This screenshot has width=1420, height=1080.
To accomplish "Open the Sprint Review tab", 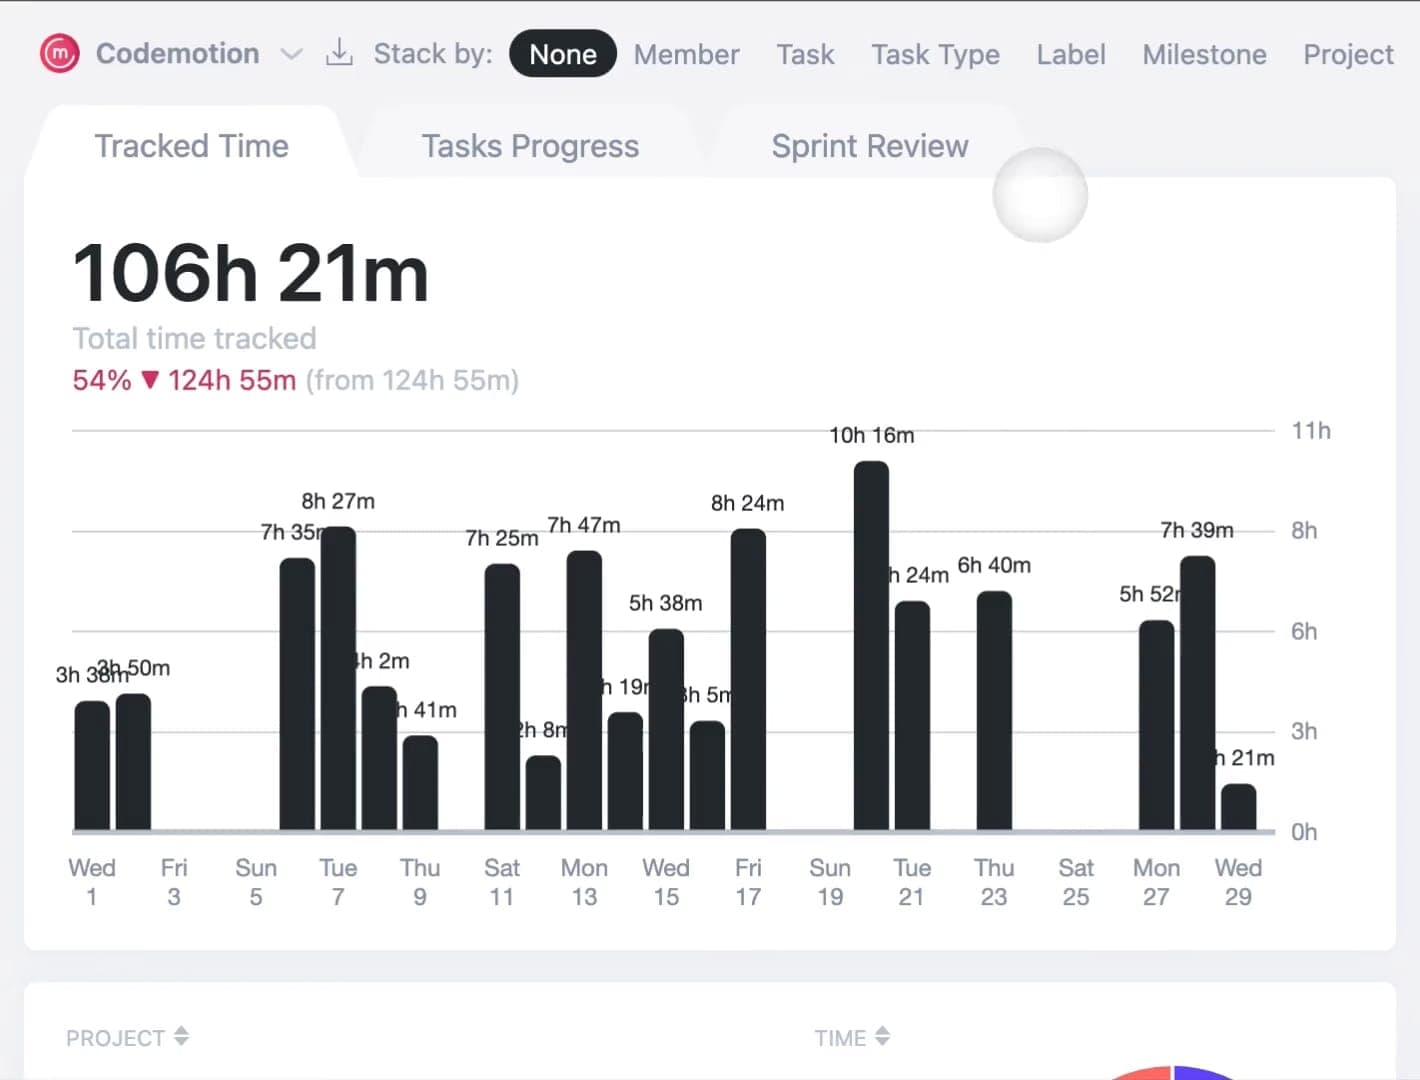I will coord(869,146).
